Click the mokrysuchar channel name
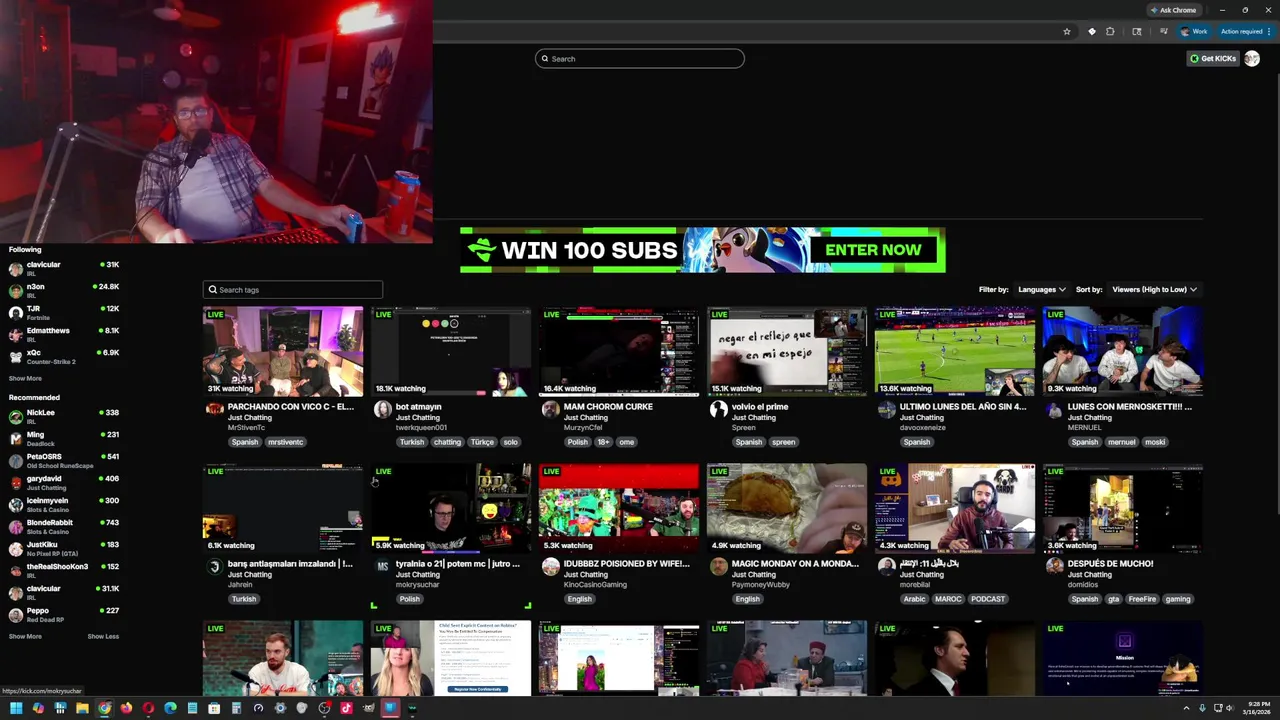1280x720 pixels. tap(418, 584)
